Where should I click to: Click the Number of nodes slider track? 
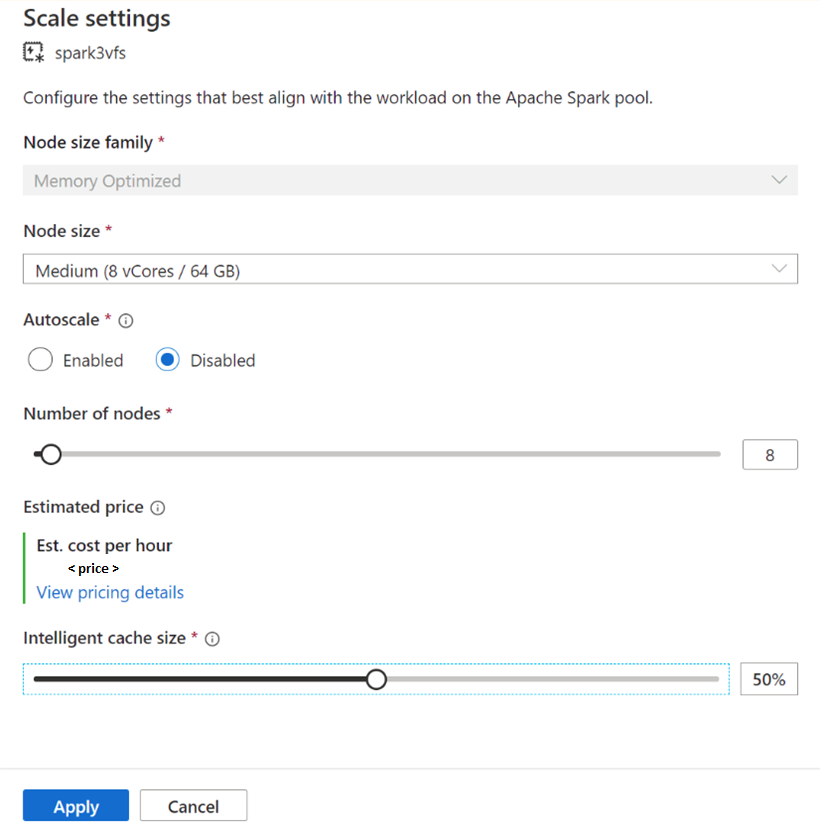click(400, 455)
